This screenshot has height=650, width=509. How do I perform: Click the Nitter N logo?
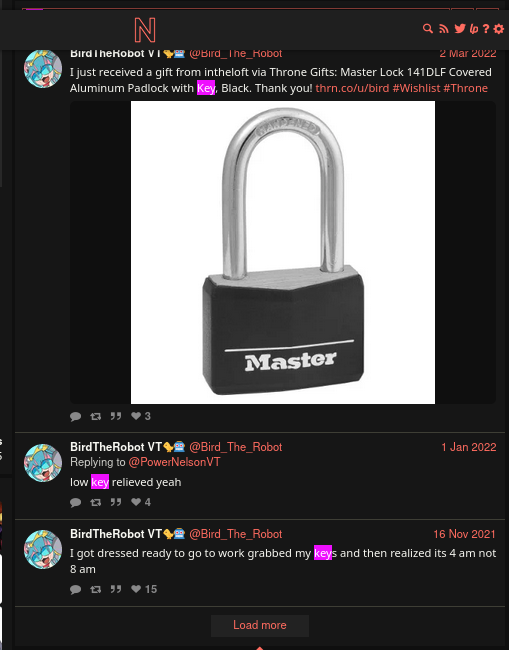point(145,30)
